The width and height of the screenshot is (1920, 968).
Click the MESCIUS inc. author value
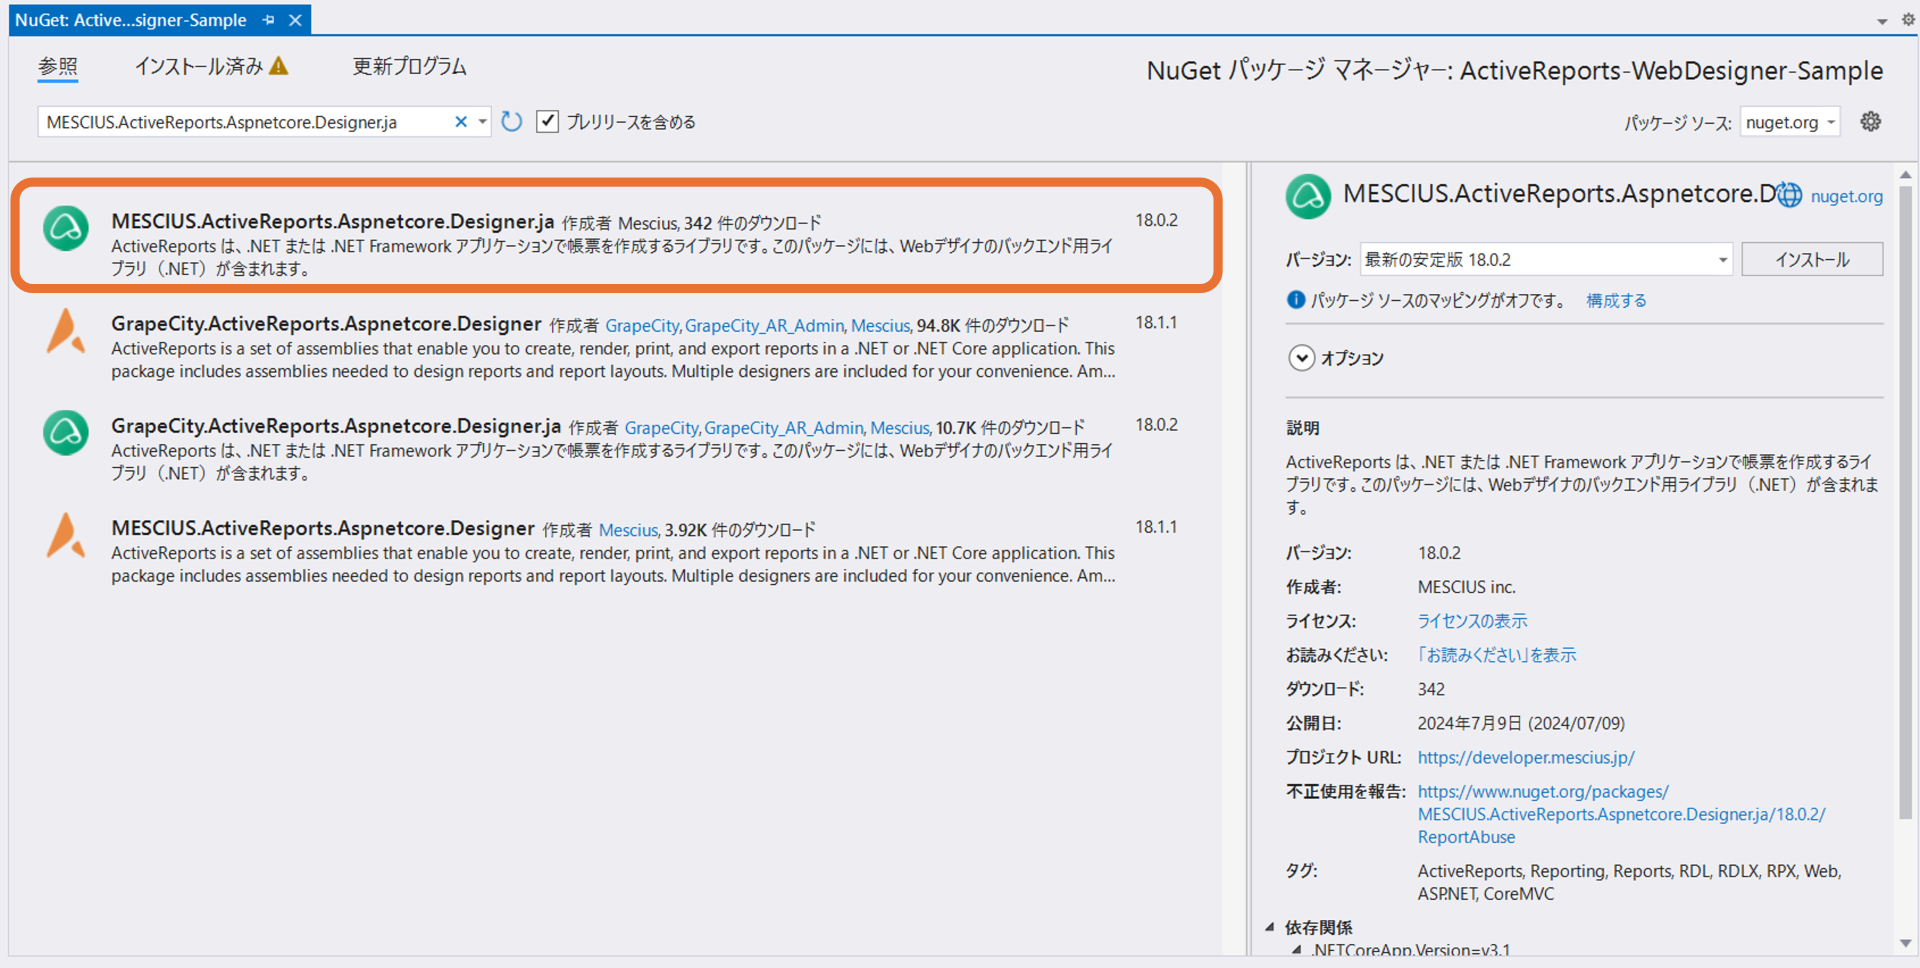pyautogui.click(x=1466, y=587)
